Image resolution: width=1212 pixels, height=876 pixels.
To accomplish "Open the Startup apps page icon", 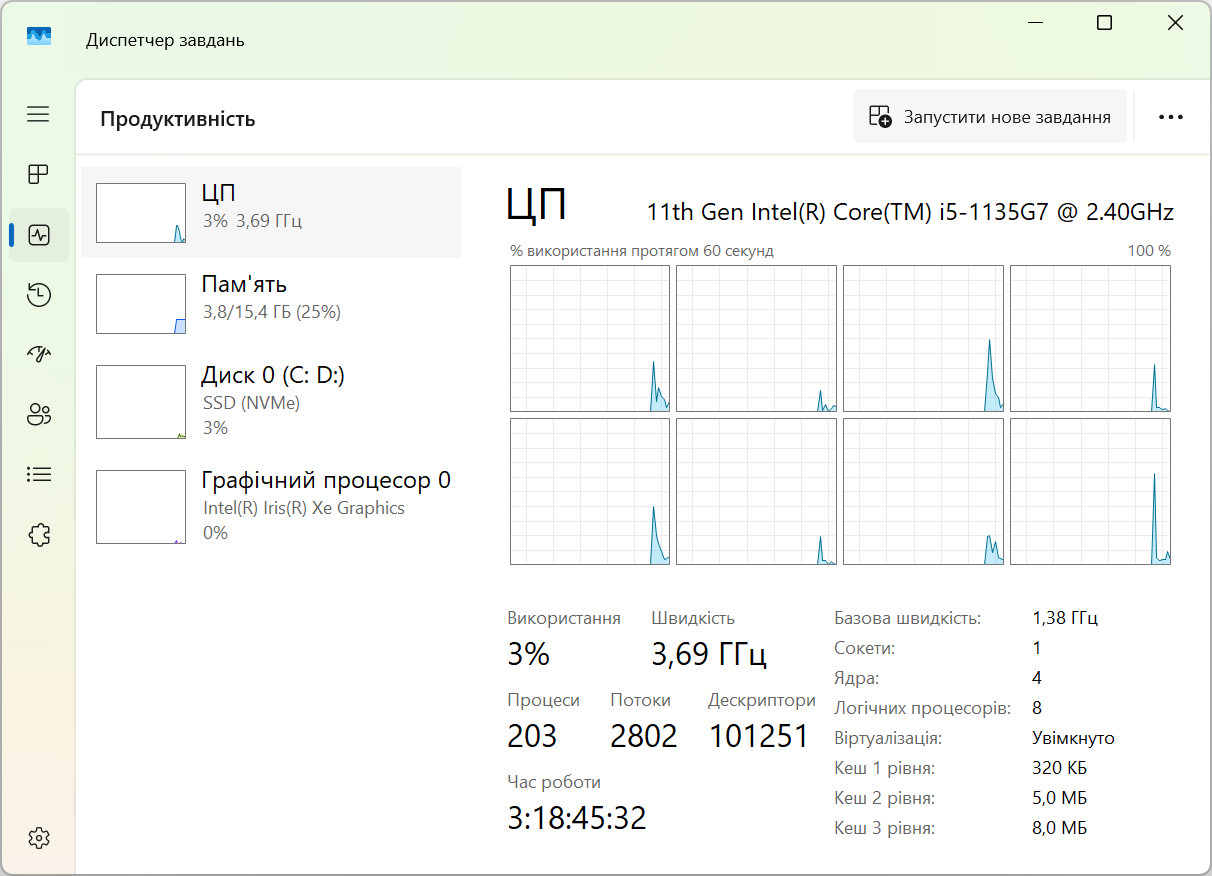I will point(39,354).
